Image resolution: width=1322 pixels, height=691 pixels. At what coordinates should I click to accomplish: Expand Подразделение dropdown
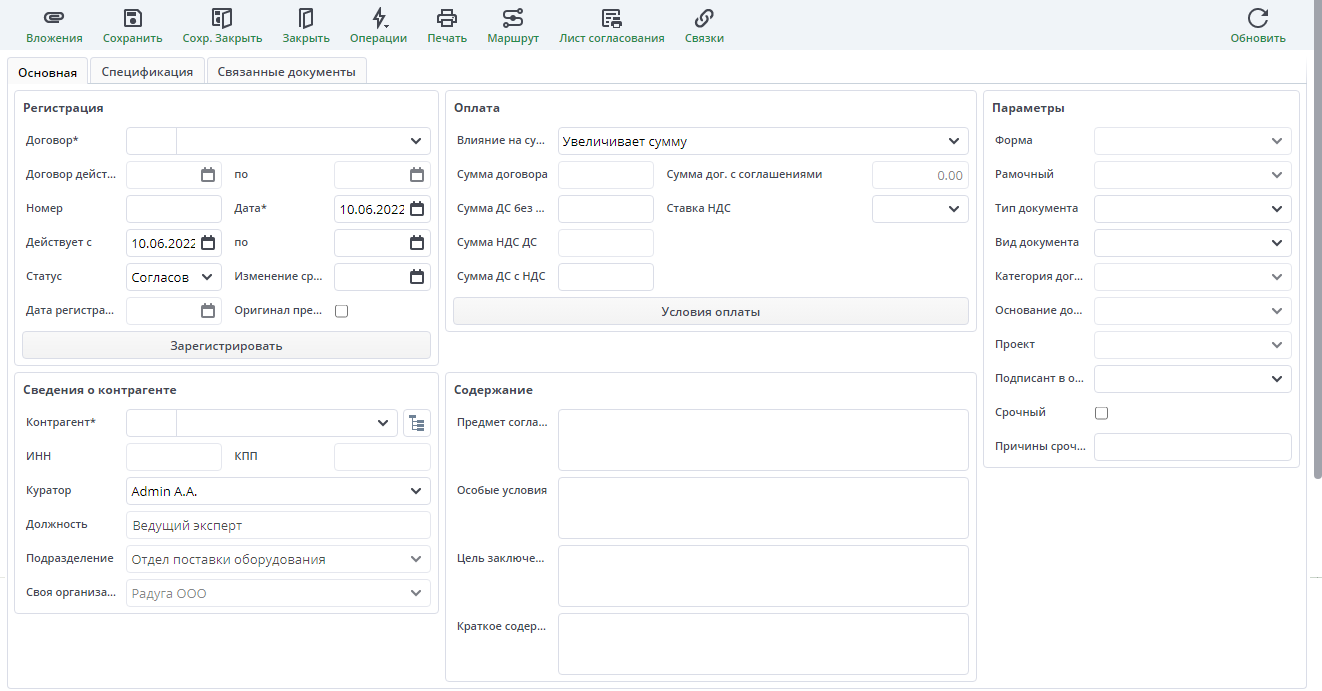(x=416, y=560)
